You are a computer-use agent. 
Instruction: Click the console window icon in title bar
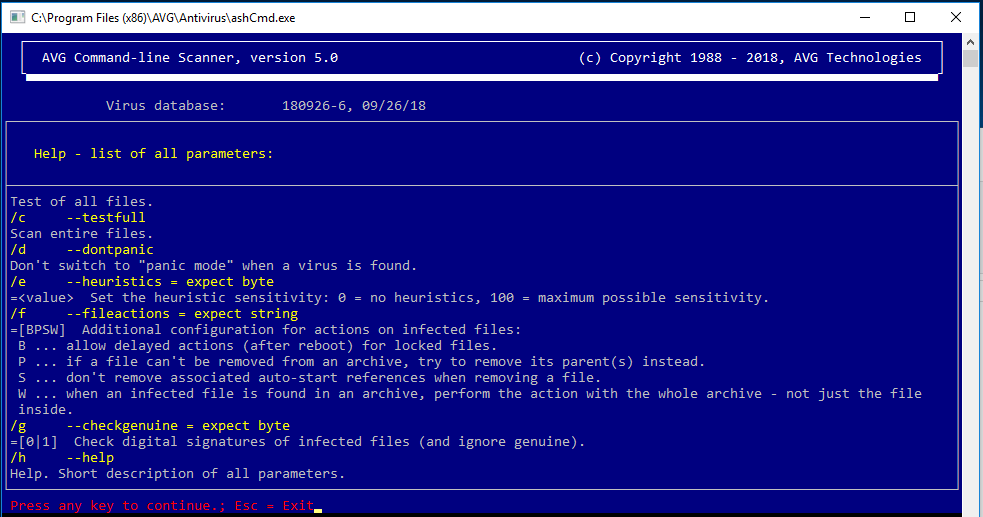(x=16, y=17)
